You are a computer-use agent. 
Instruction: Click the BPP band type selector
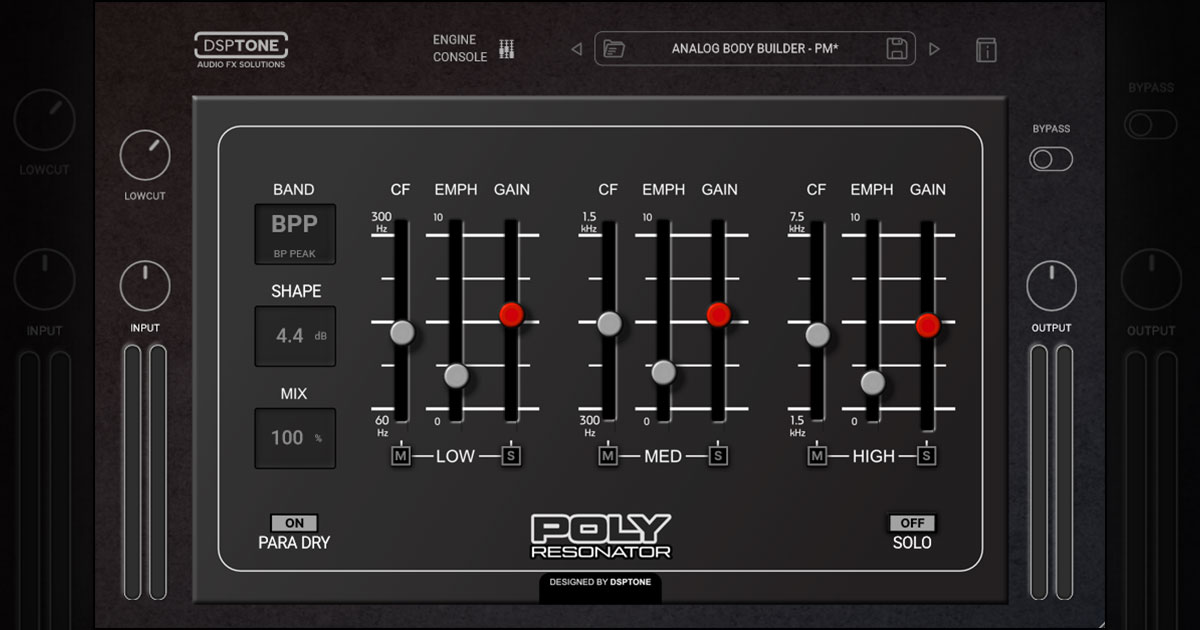click(294, 234)
